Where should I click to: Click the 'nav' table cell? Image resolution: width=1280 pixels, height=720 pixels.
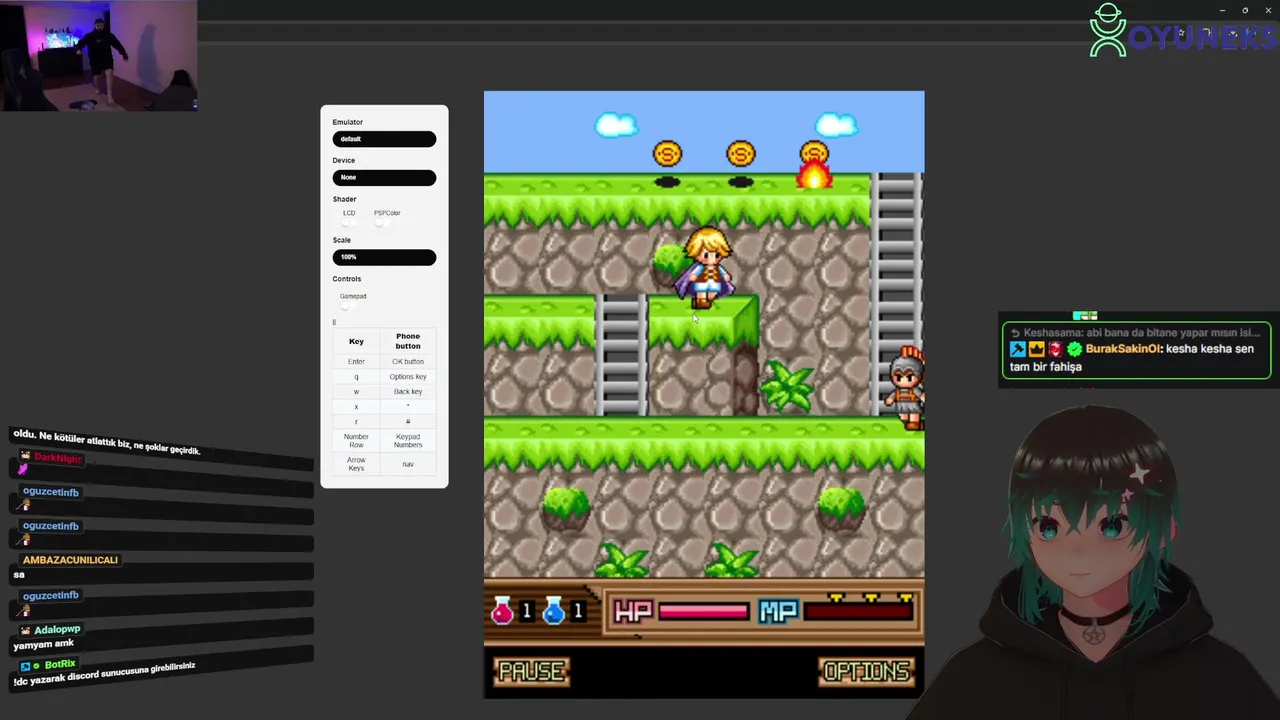pos(408,464)
